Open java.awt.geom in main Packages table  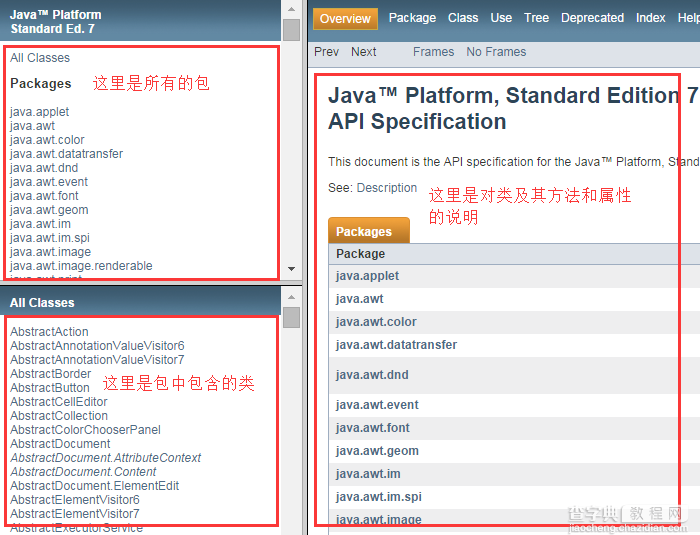(377, 451)
